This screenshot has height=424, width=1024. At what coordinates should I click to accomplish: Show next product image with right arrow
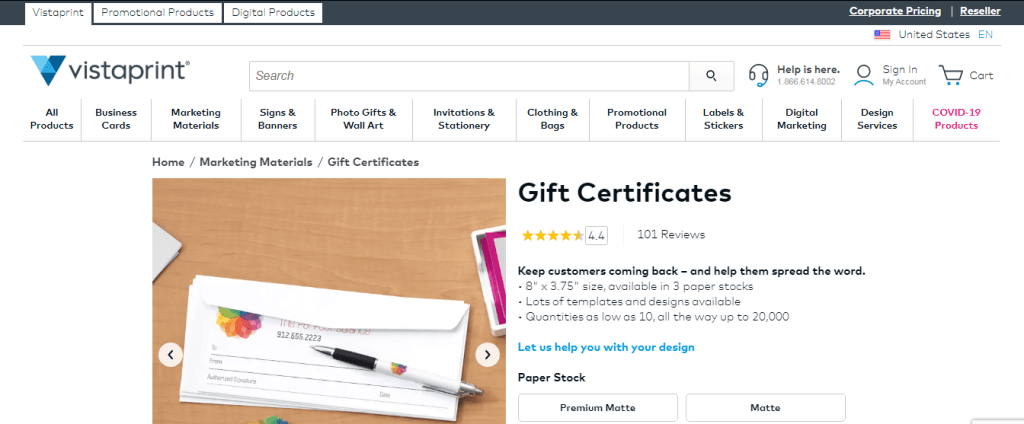(487, 355)
